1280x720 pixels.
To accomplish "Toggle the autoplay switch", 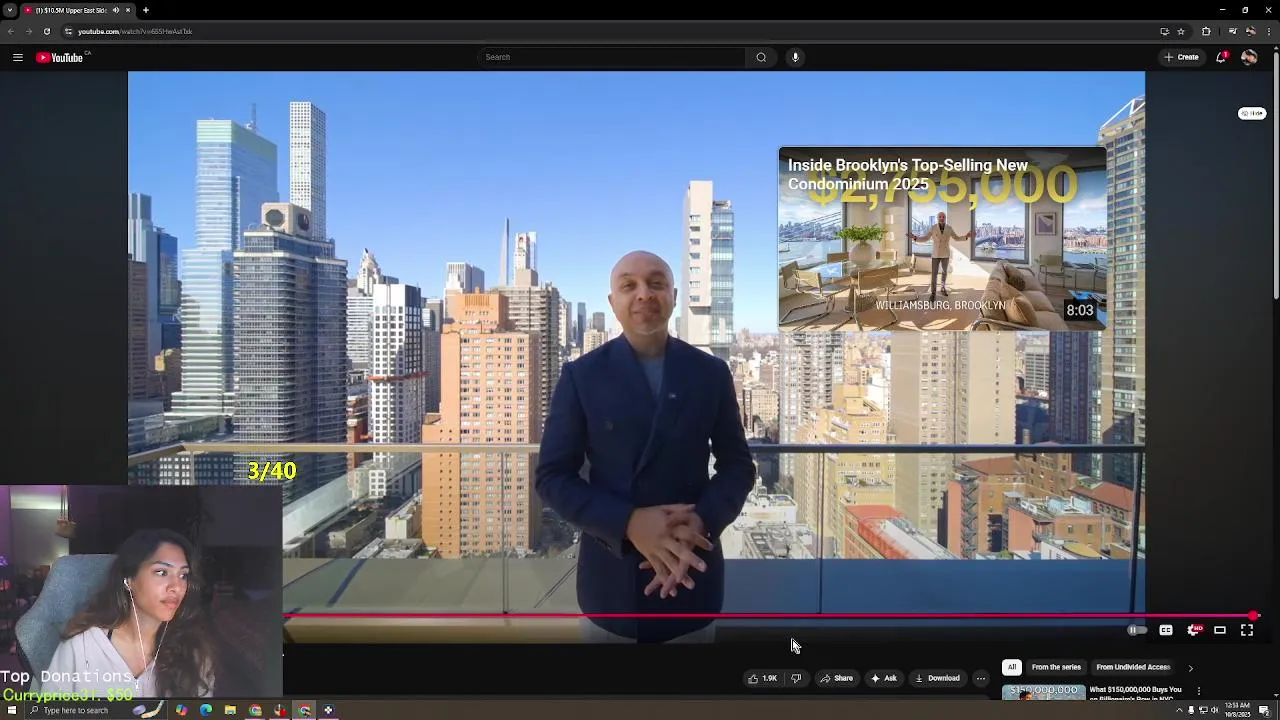I will [1137, 630].
